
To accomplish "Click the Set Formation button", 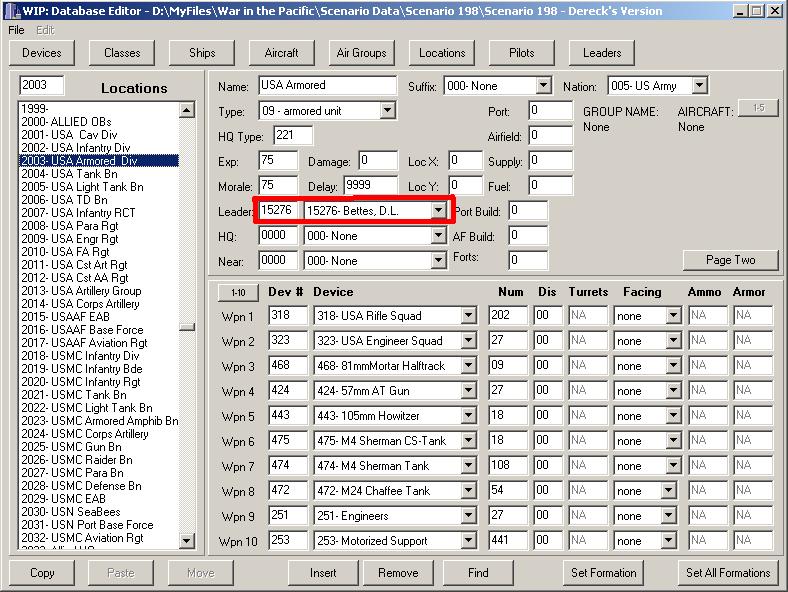I will click(x=603, y=573).
